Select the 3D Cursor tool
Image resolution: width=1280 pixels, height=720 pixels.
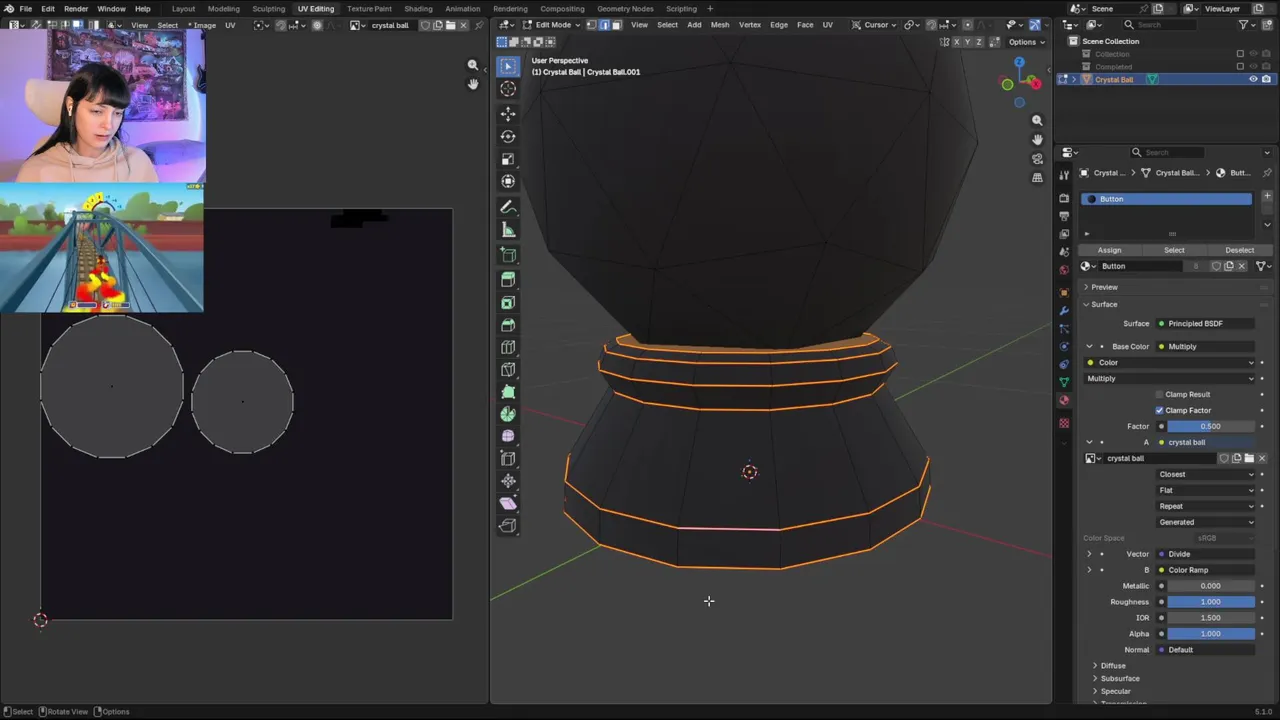[x=508, y=89]
